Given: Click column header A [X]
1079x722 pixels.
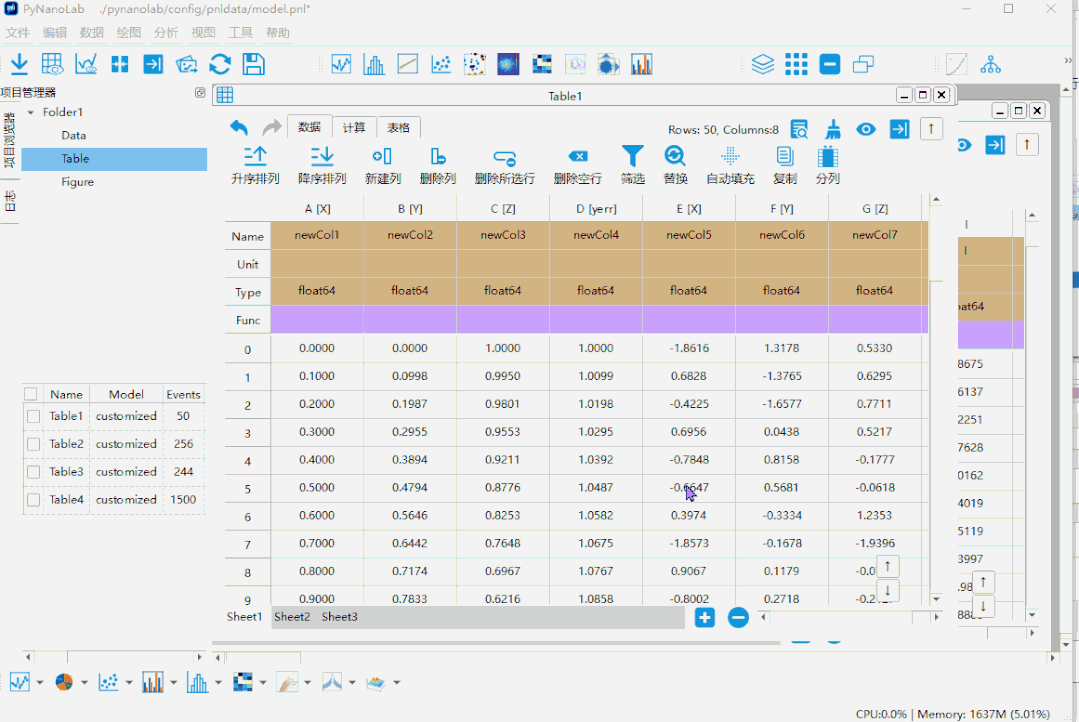Looking at the screenshot, I should tap(317, 209).
